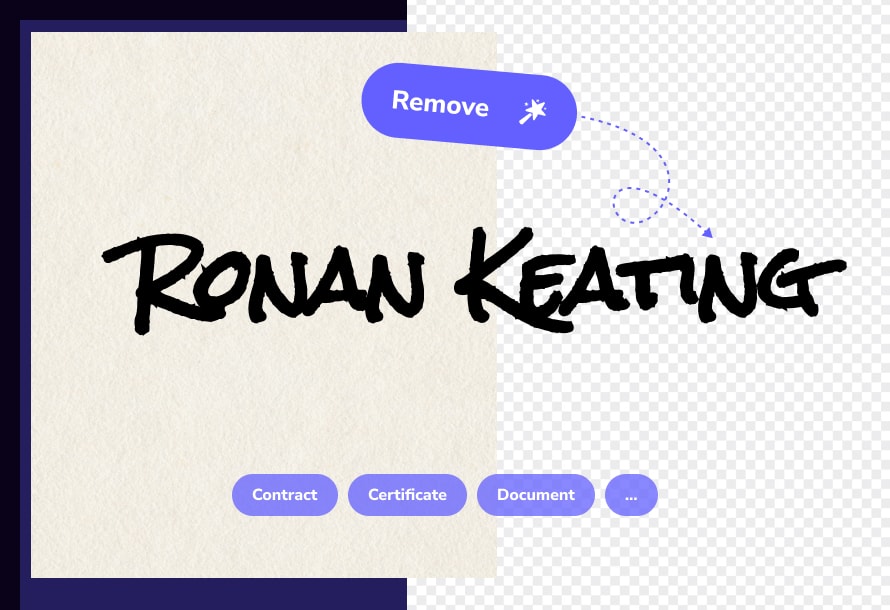
Task: Click the magic wand icon on Remove
Action: [x=531, y=112]
